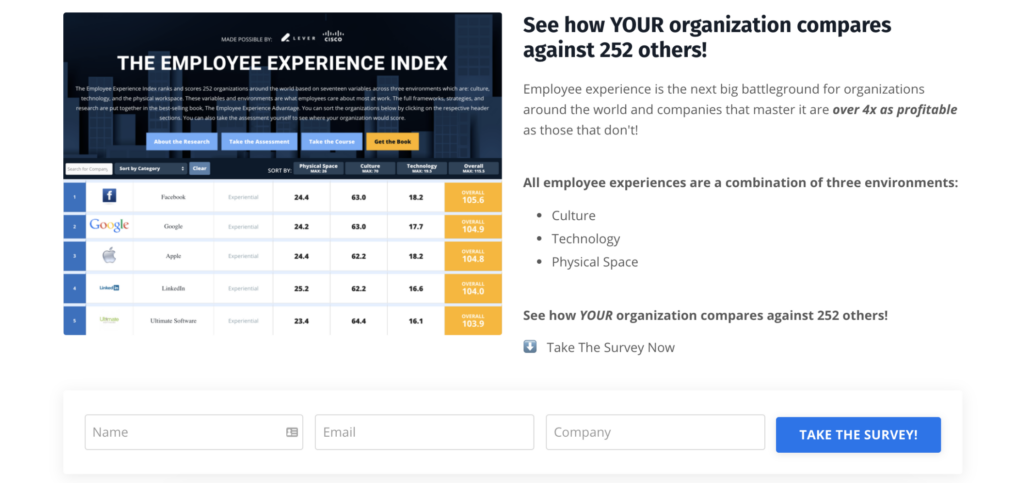Click the LinkedIn logo icon
This screenshot has height=483, width=1024.
(x=109, y=287)
